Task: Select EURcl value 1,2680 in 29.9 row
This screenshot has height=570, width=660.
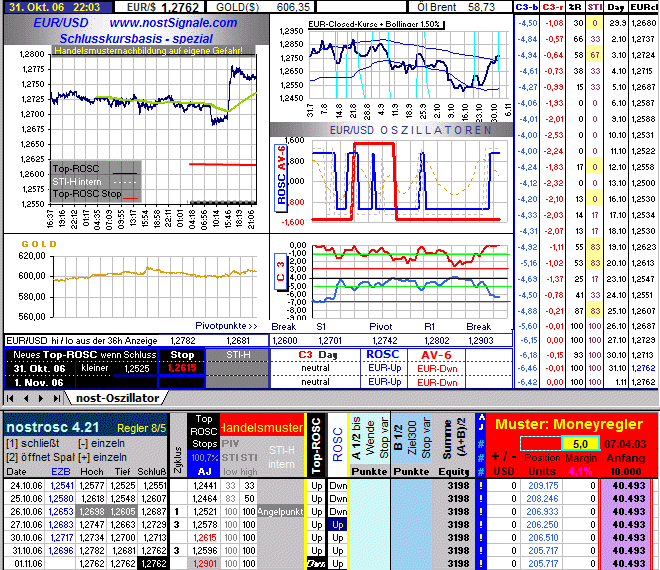Action: pos(644,23)
